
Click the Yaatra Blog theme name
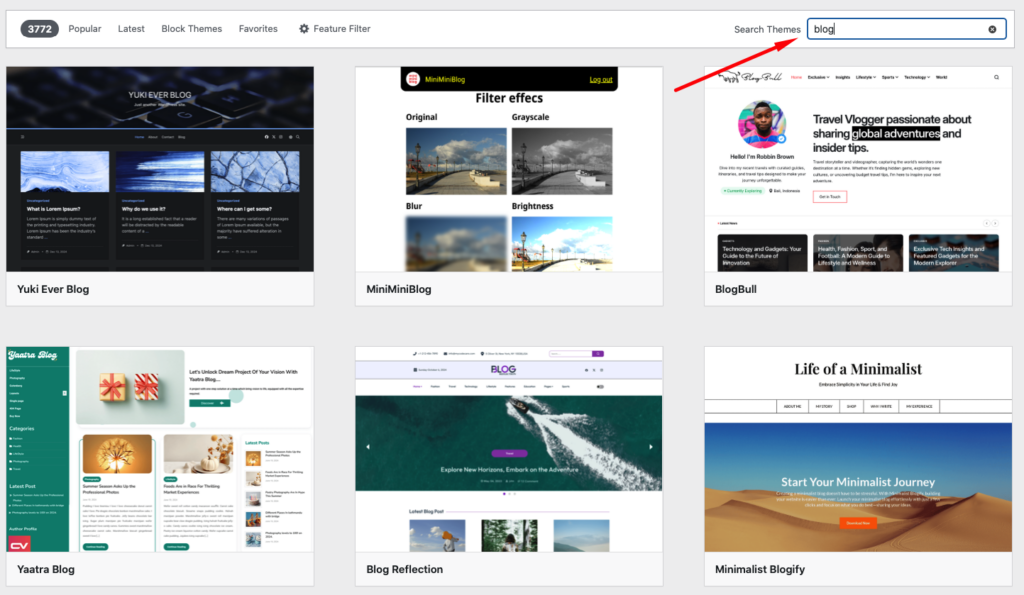pyautogui.click(x=46, y=570)
